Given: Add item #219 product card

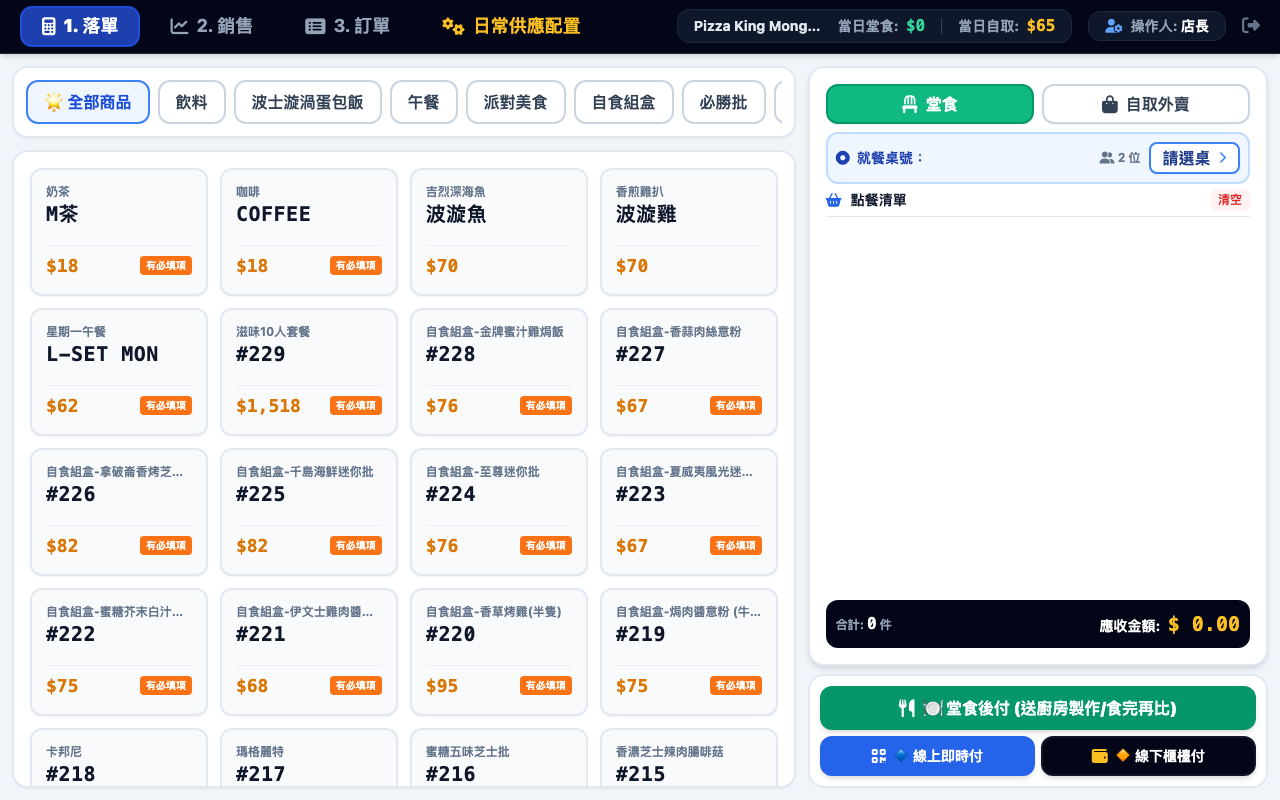Looking at the screenshot, I should (689, 652).
